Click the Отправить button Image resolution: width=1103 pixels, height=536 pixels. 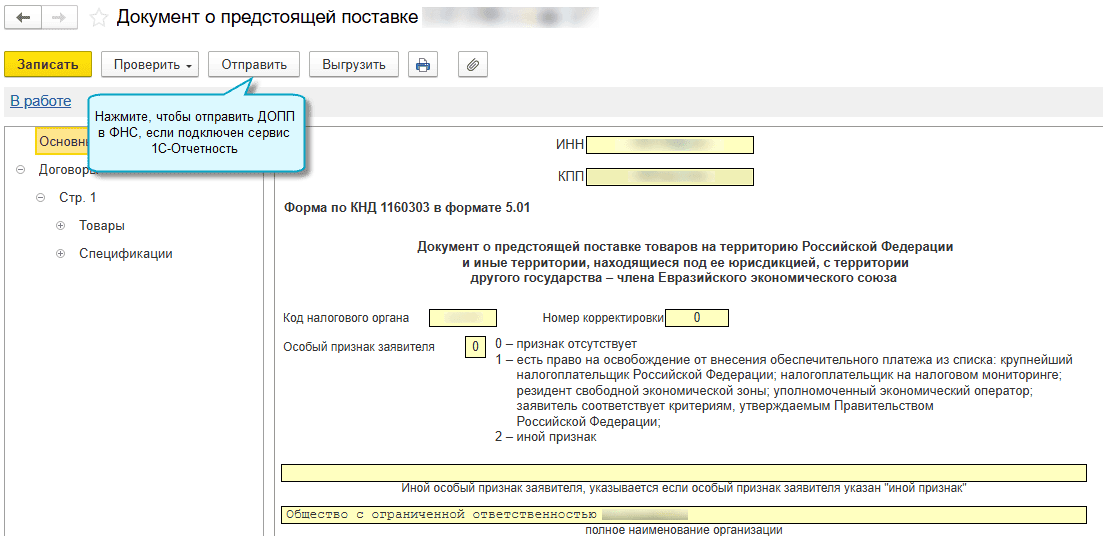point(254,65)
